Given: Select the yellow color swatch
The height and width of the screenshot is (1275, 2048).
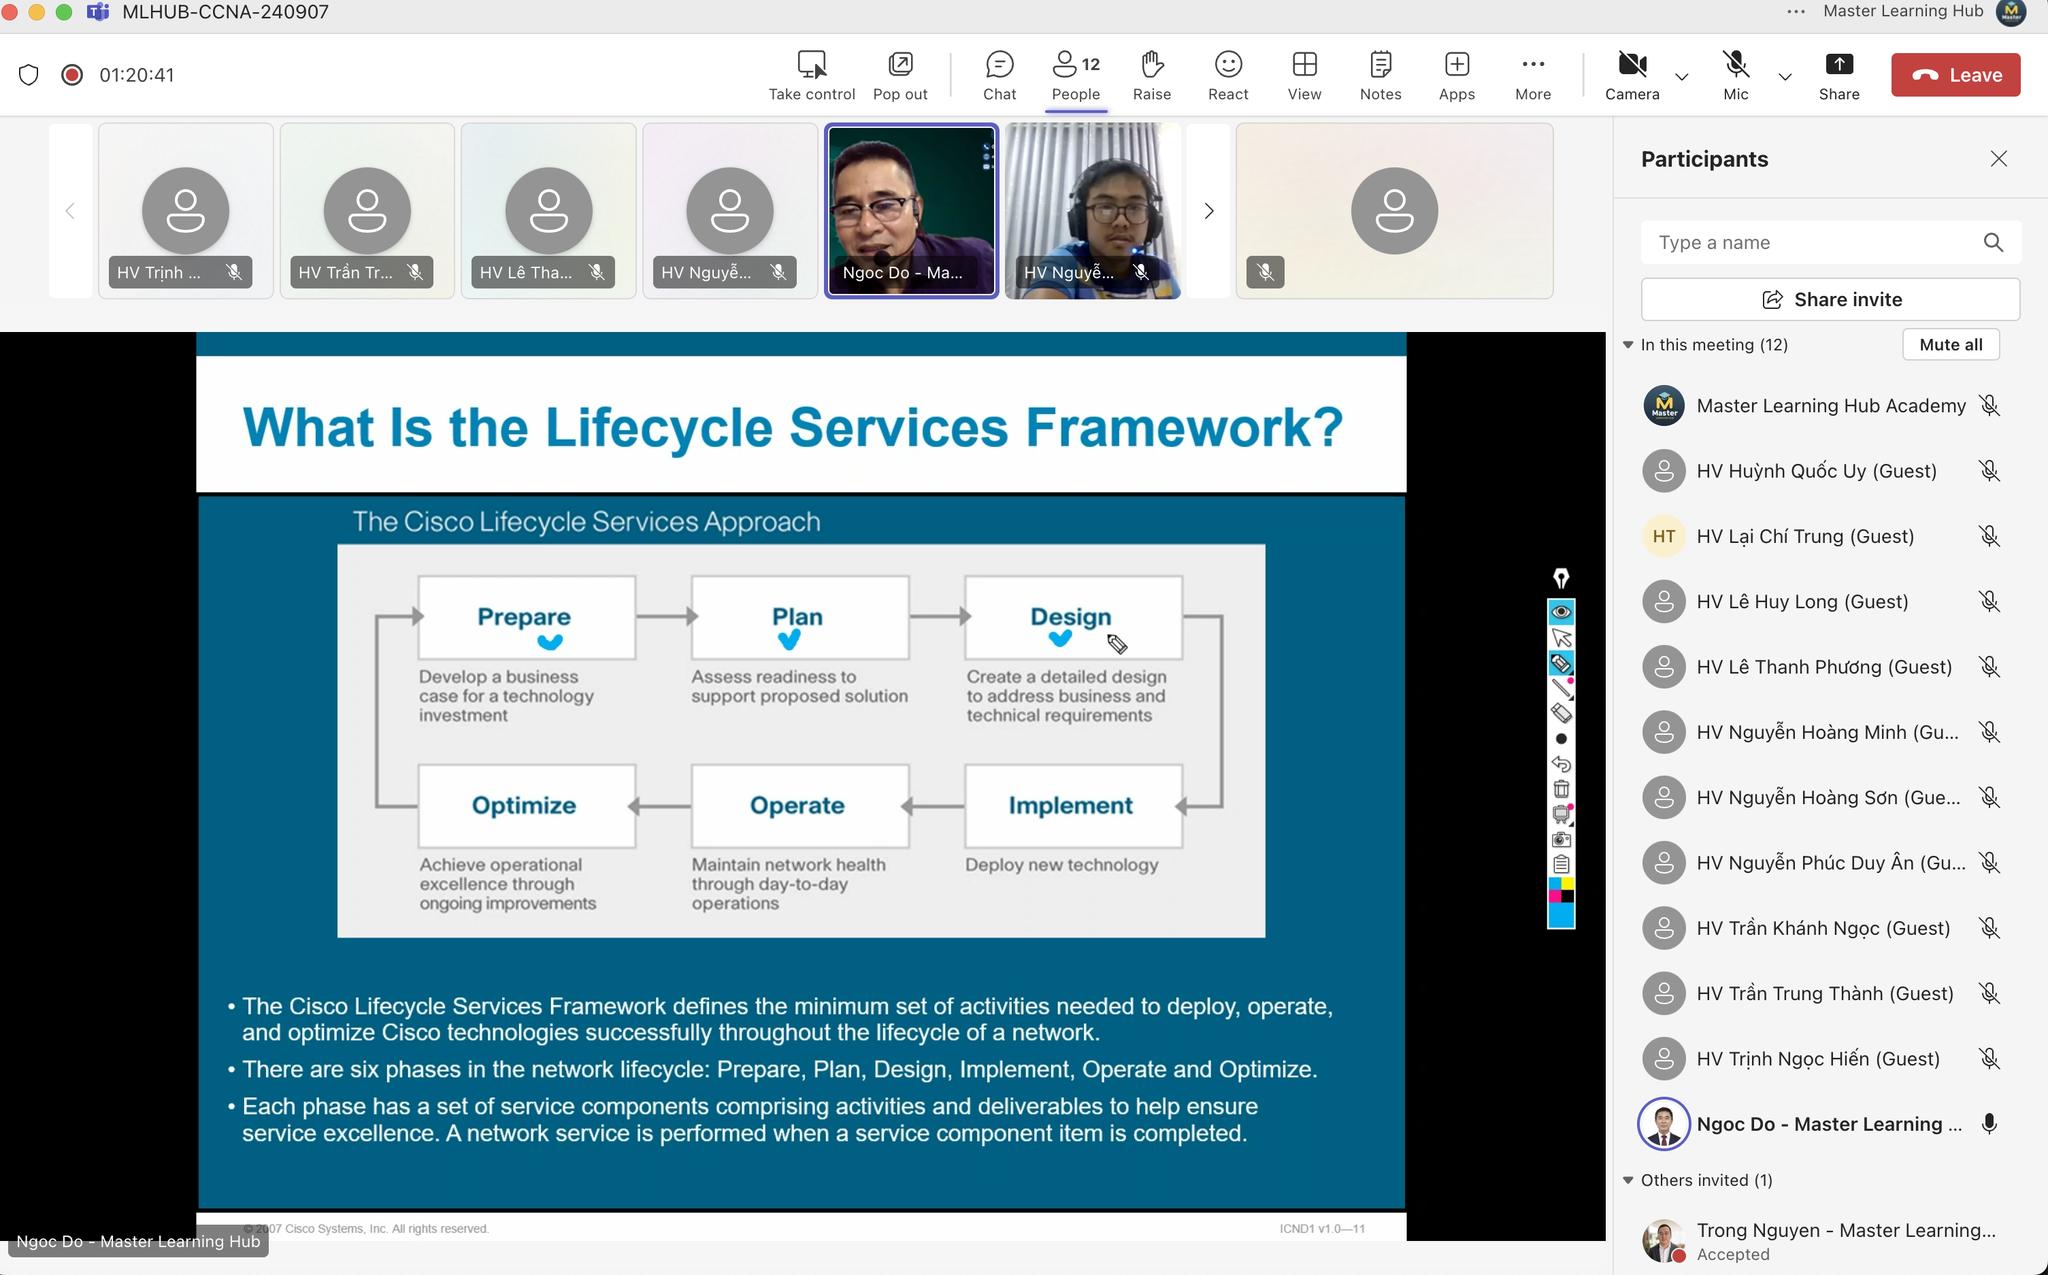Looking at the screenshot, I should 1568,883.
